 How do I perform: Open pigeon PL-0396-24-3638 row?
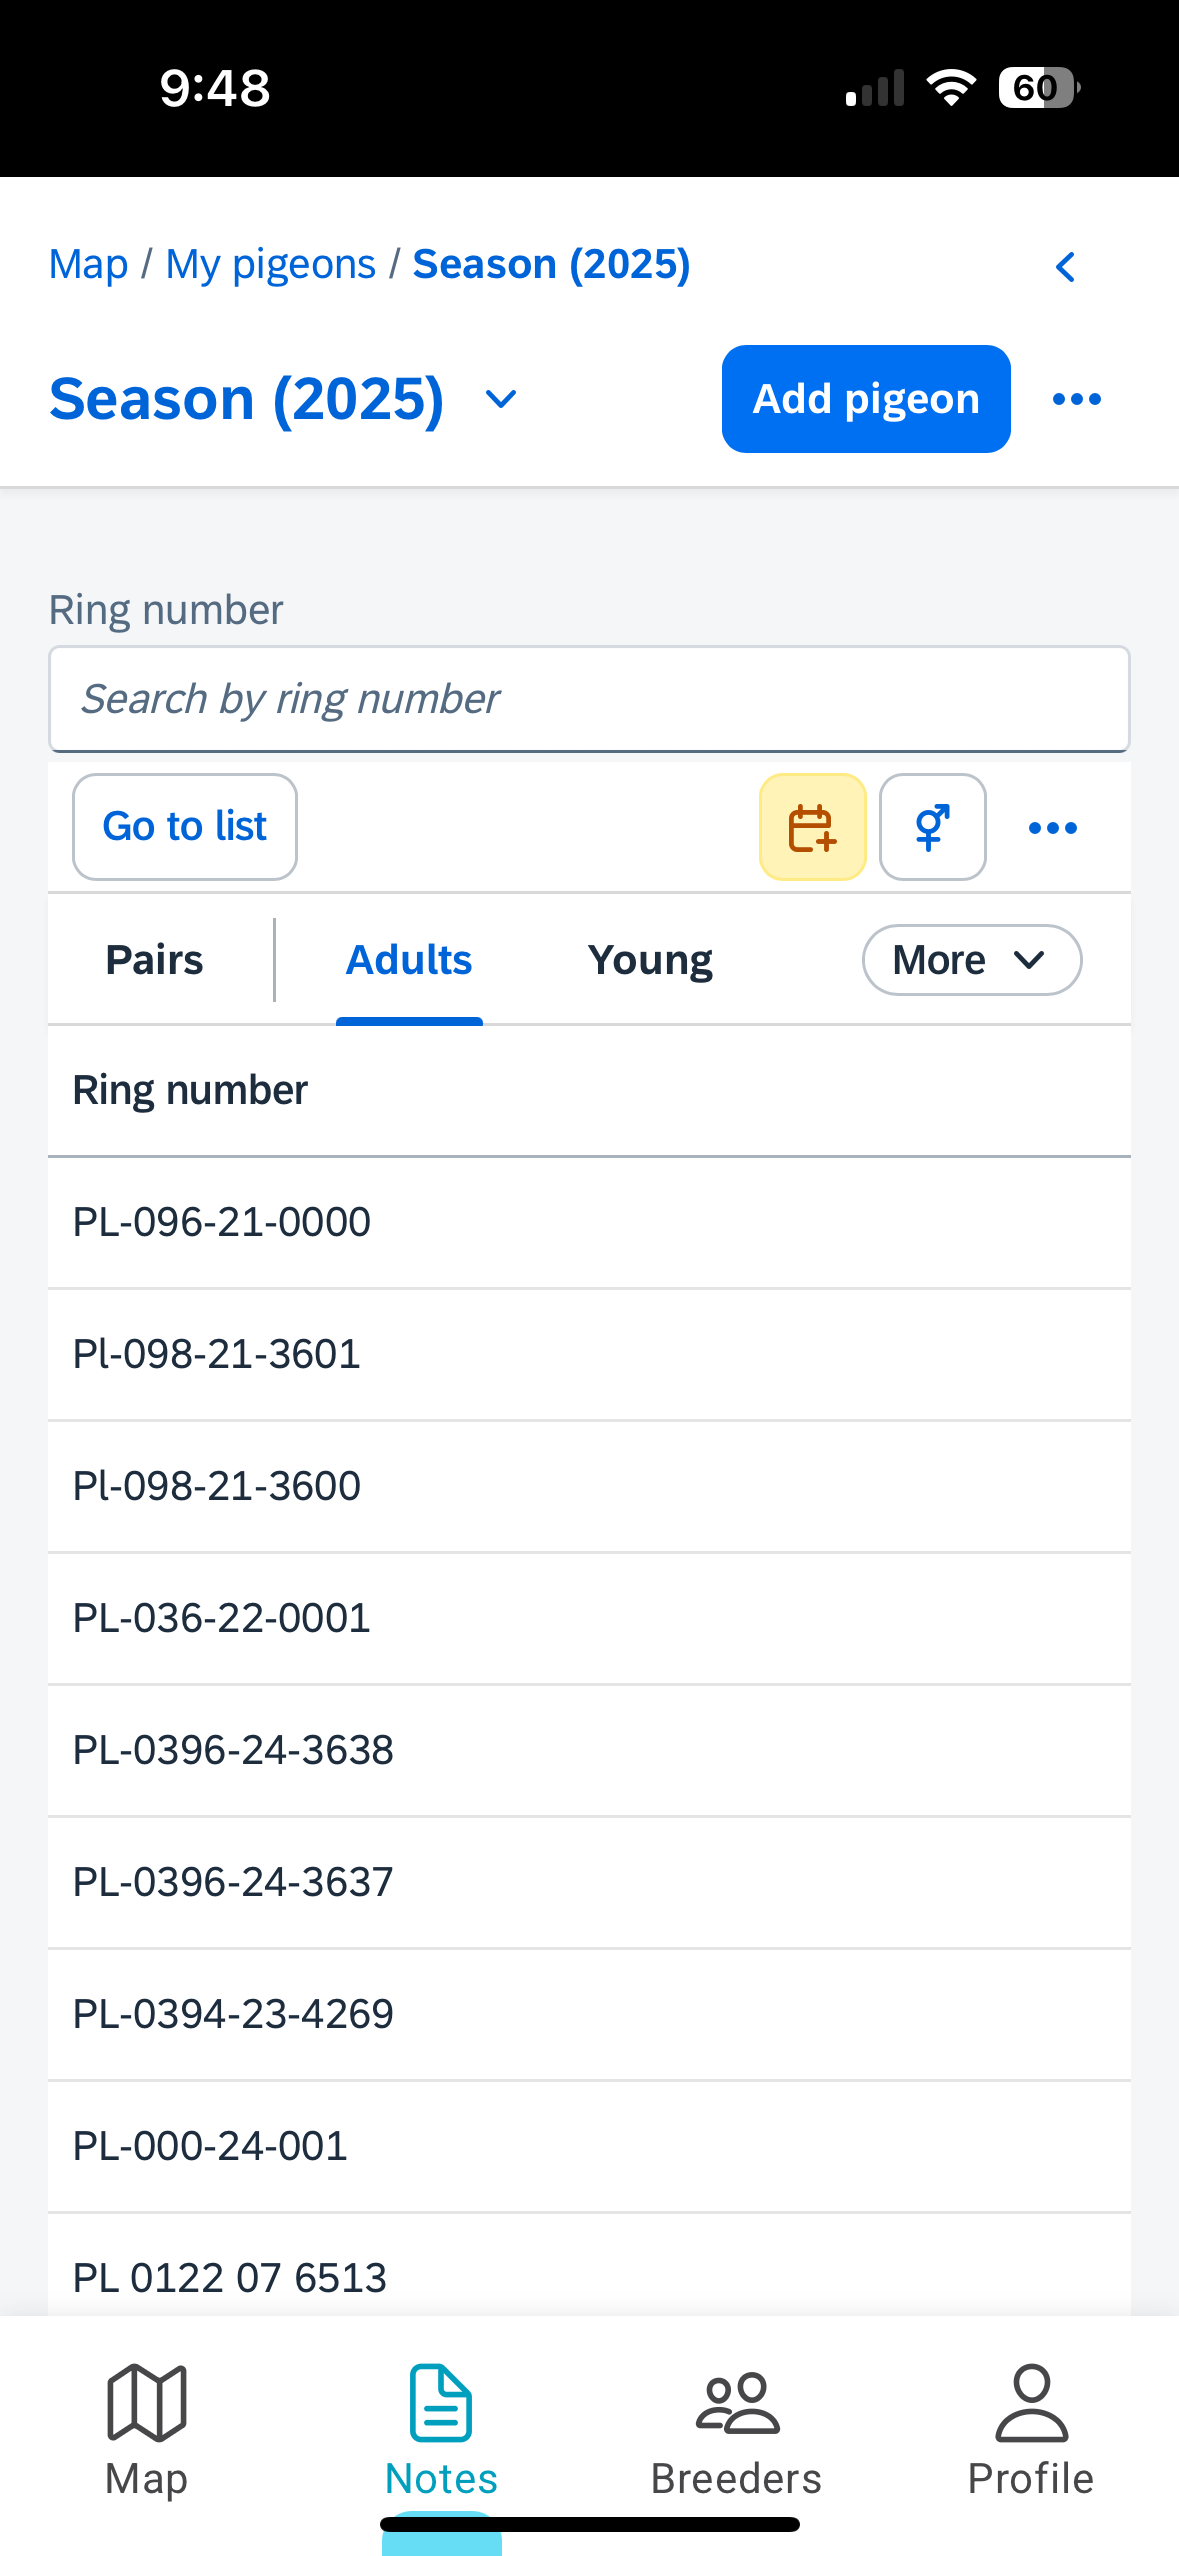click(233, 1750)
